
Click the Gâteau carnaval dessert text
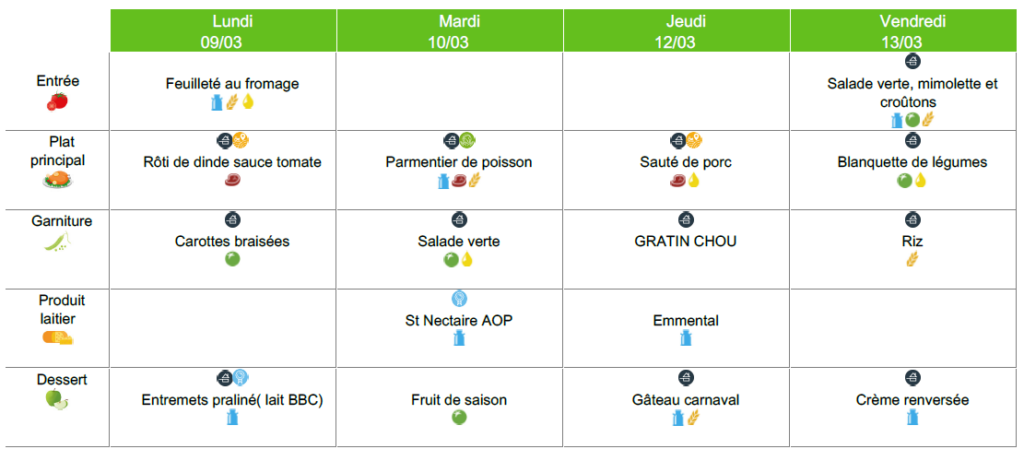[x=685, y=400]
